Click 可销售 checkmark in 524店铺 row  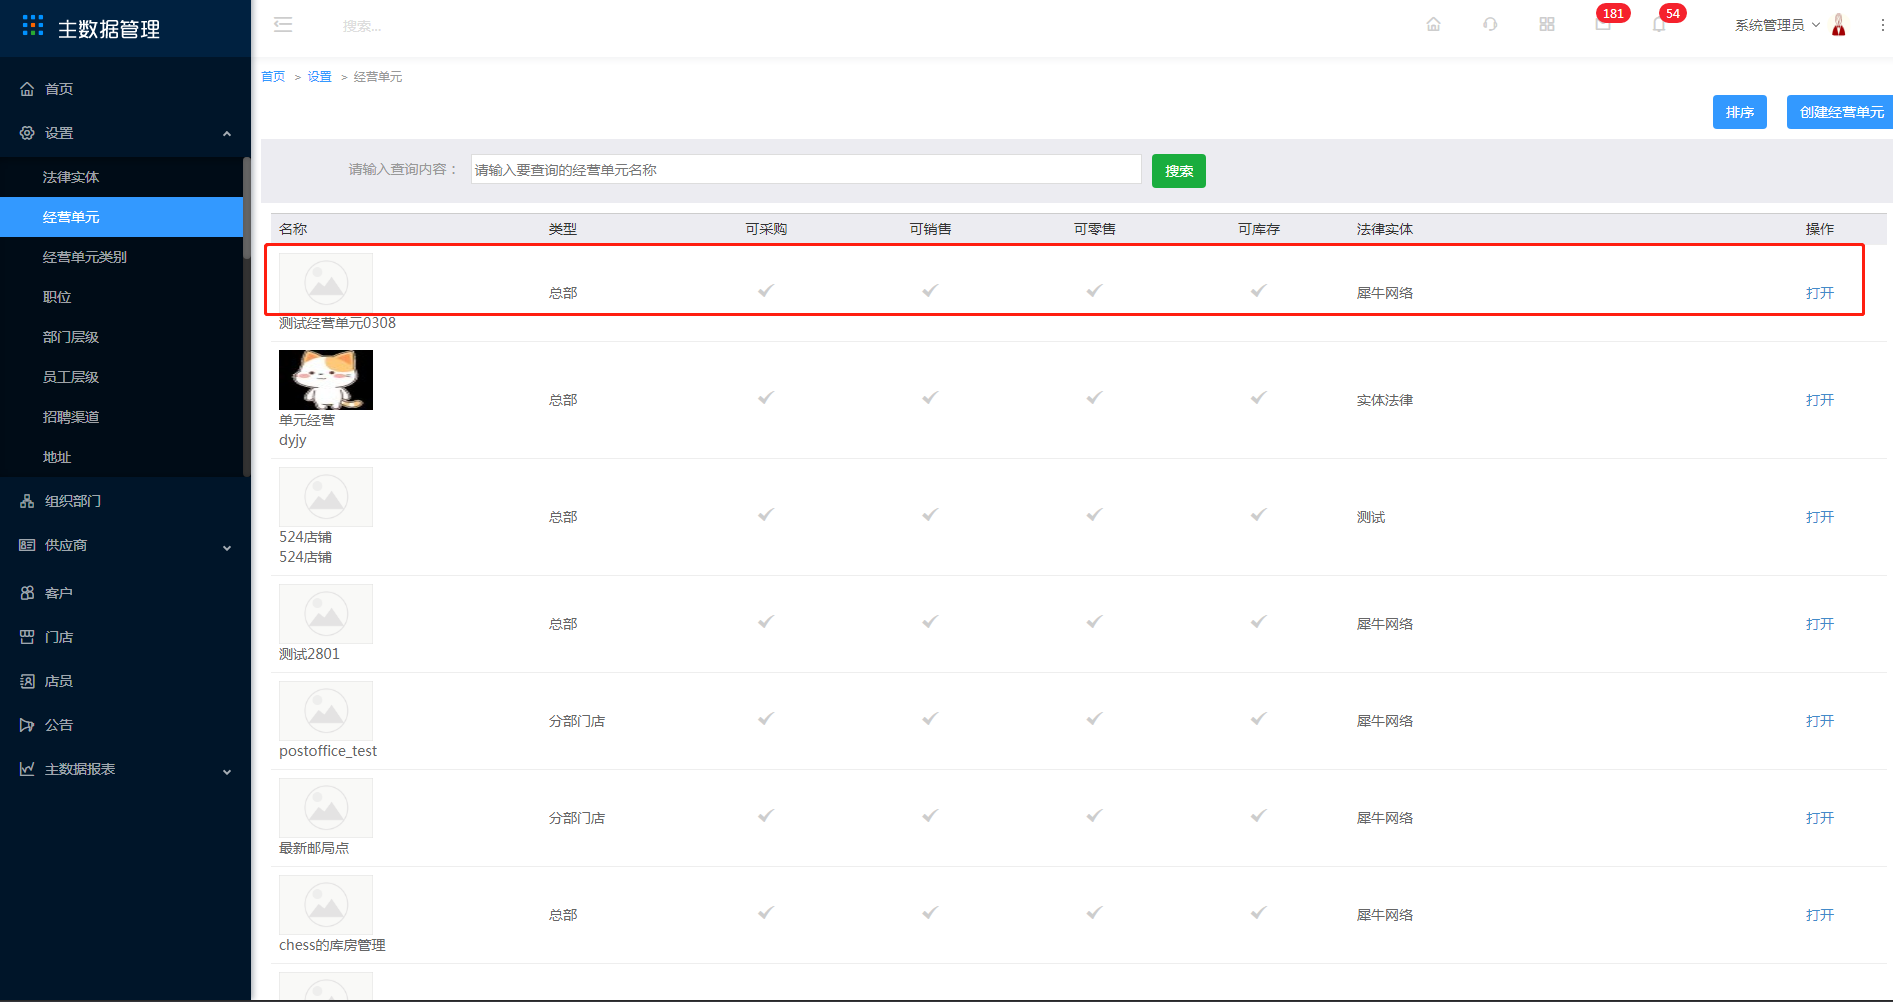pyautogui.click(x=930, y=515)
